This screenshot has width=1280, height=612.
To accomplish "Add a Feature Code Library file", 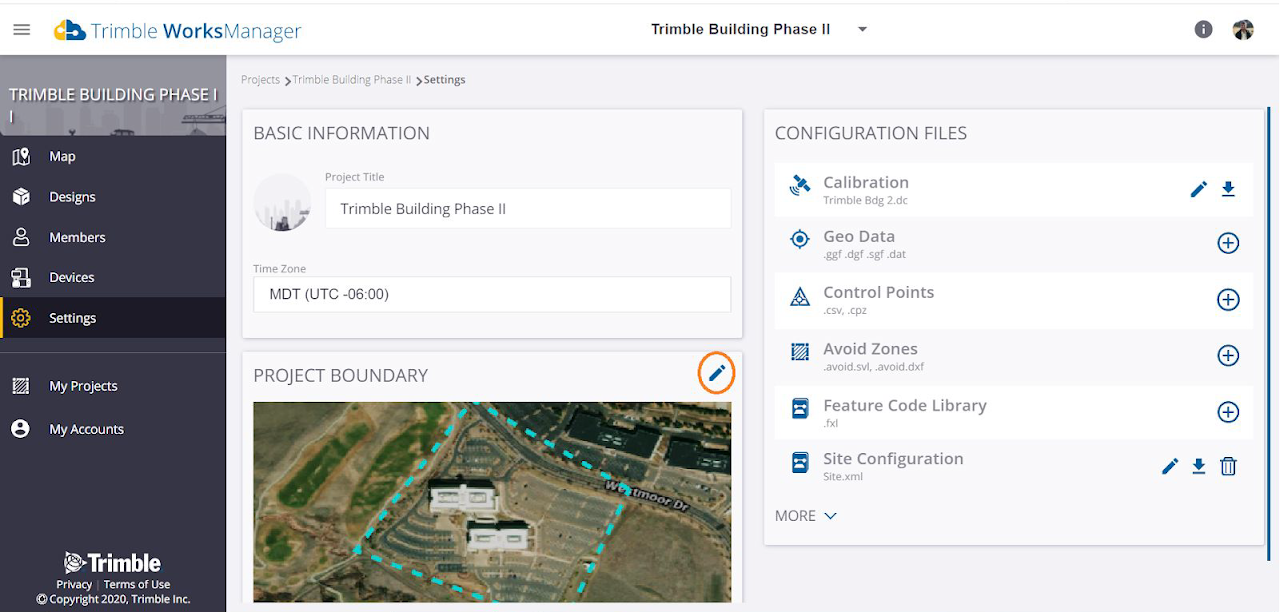I will (1228, 412).
